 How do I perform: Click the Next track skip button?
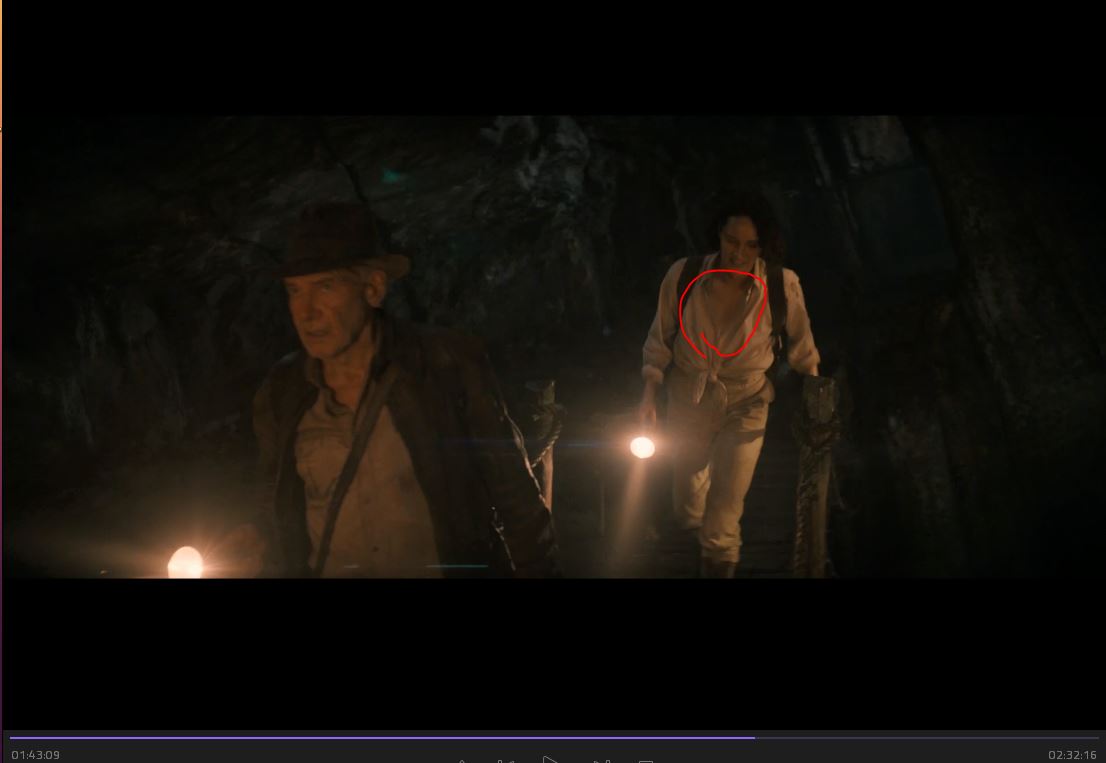(x=601, y=760)
